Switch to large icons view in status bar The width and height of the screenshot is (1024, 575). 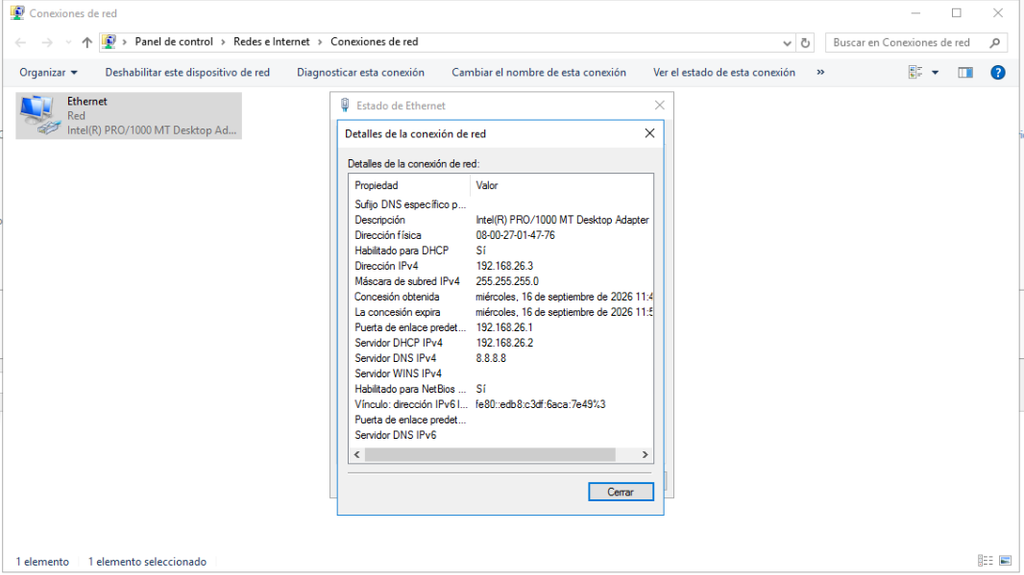click(x=1006, y=561)
